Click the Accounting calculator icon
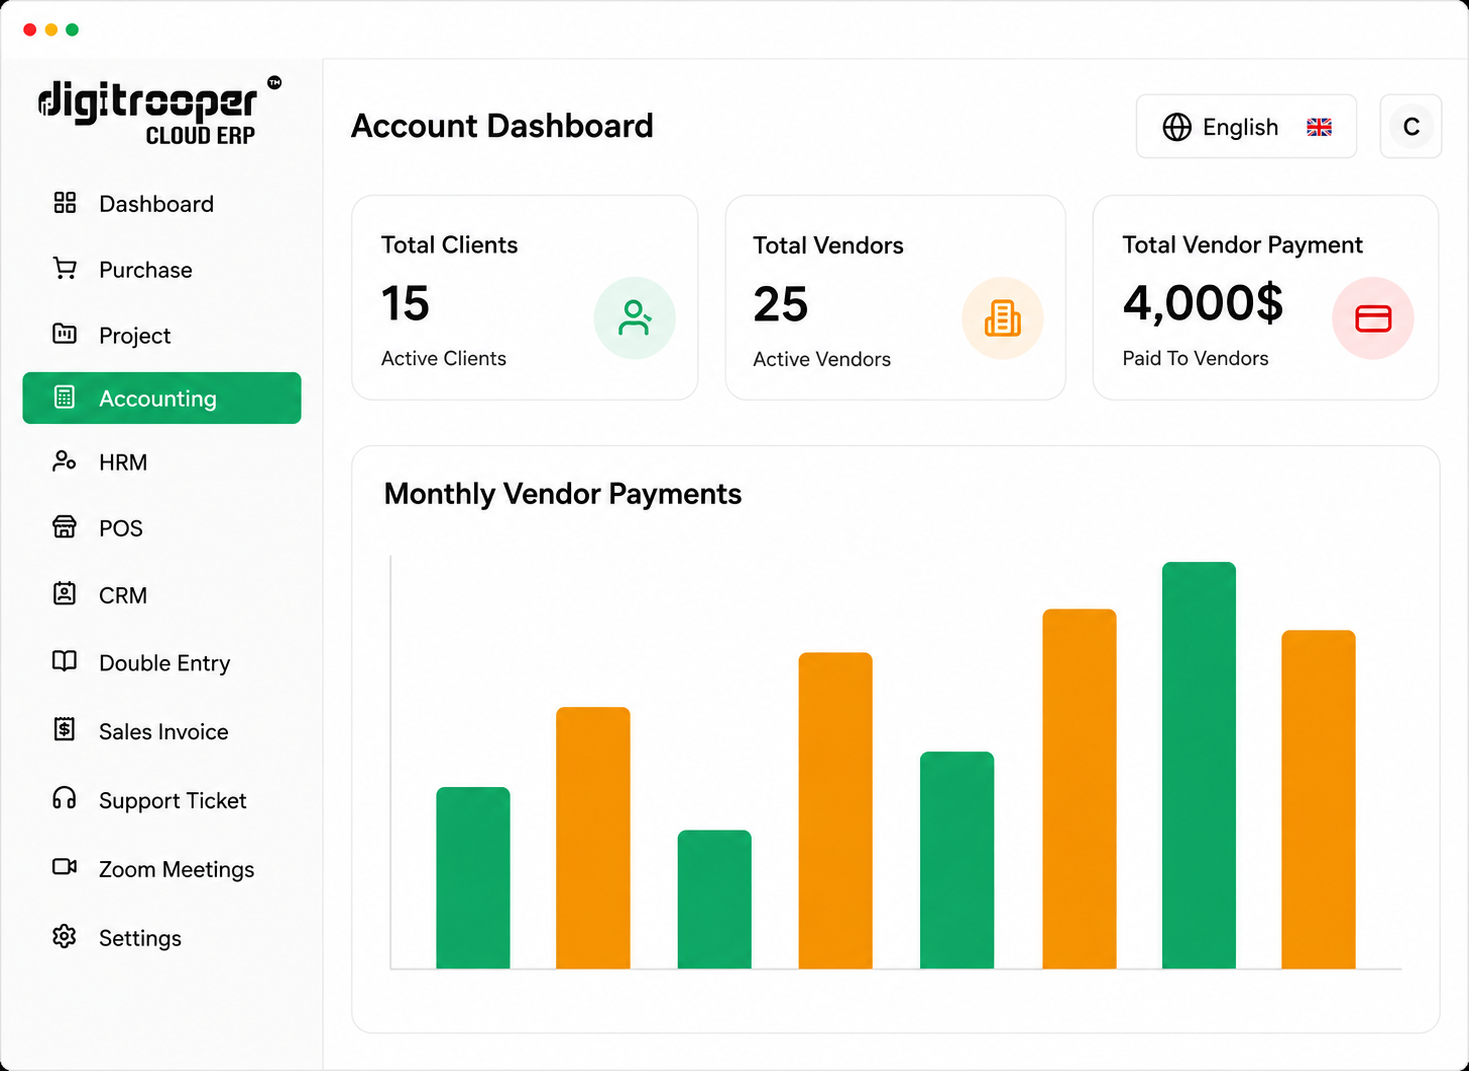 [65, 397]
